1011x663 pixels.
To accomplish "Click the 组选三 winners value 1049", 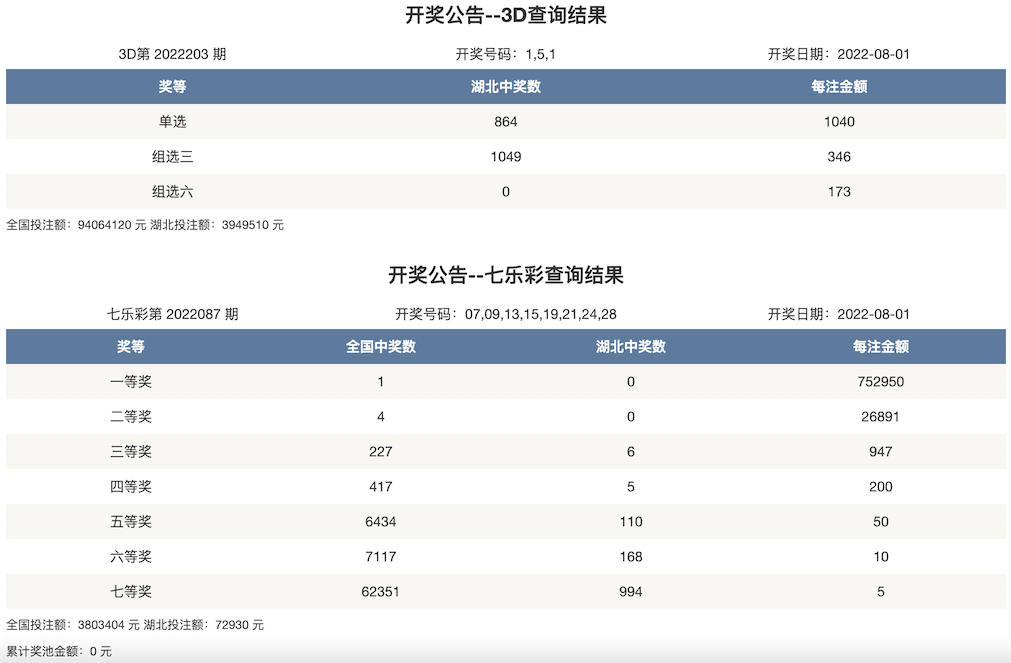I will tap(506, 157).
